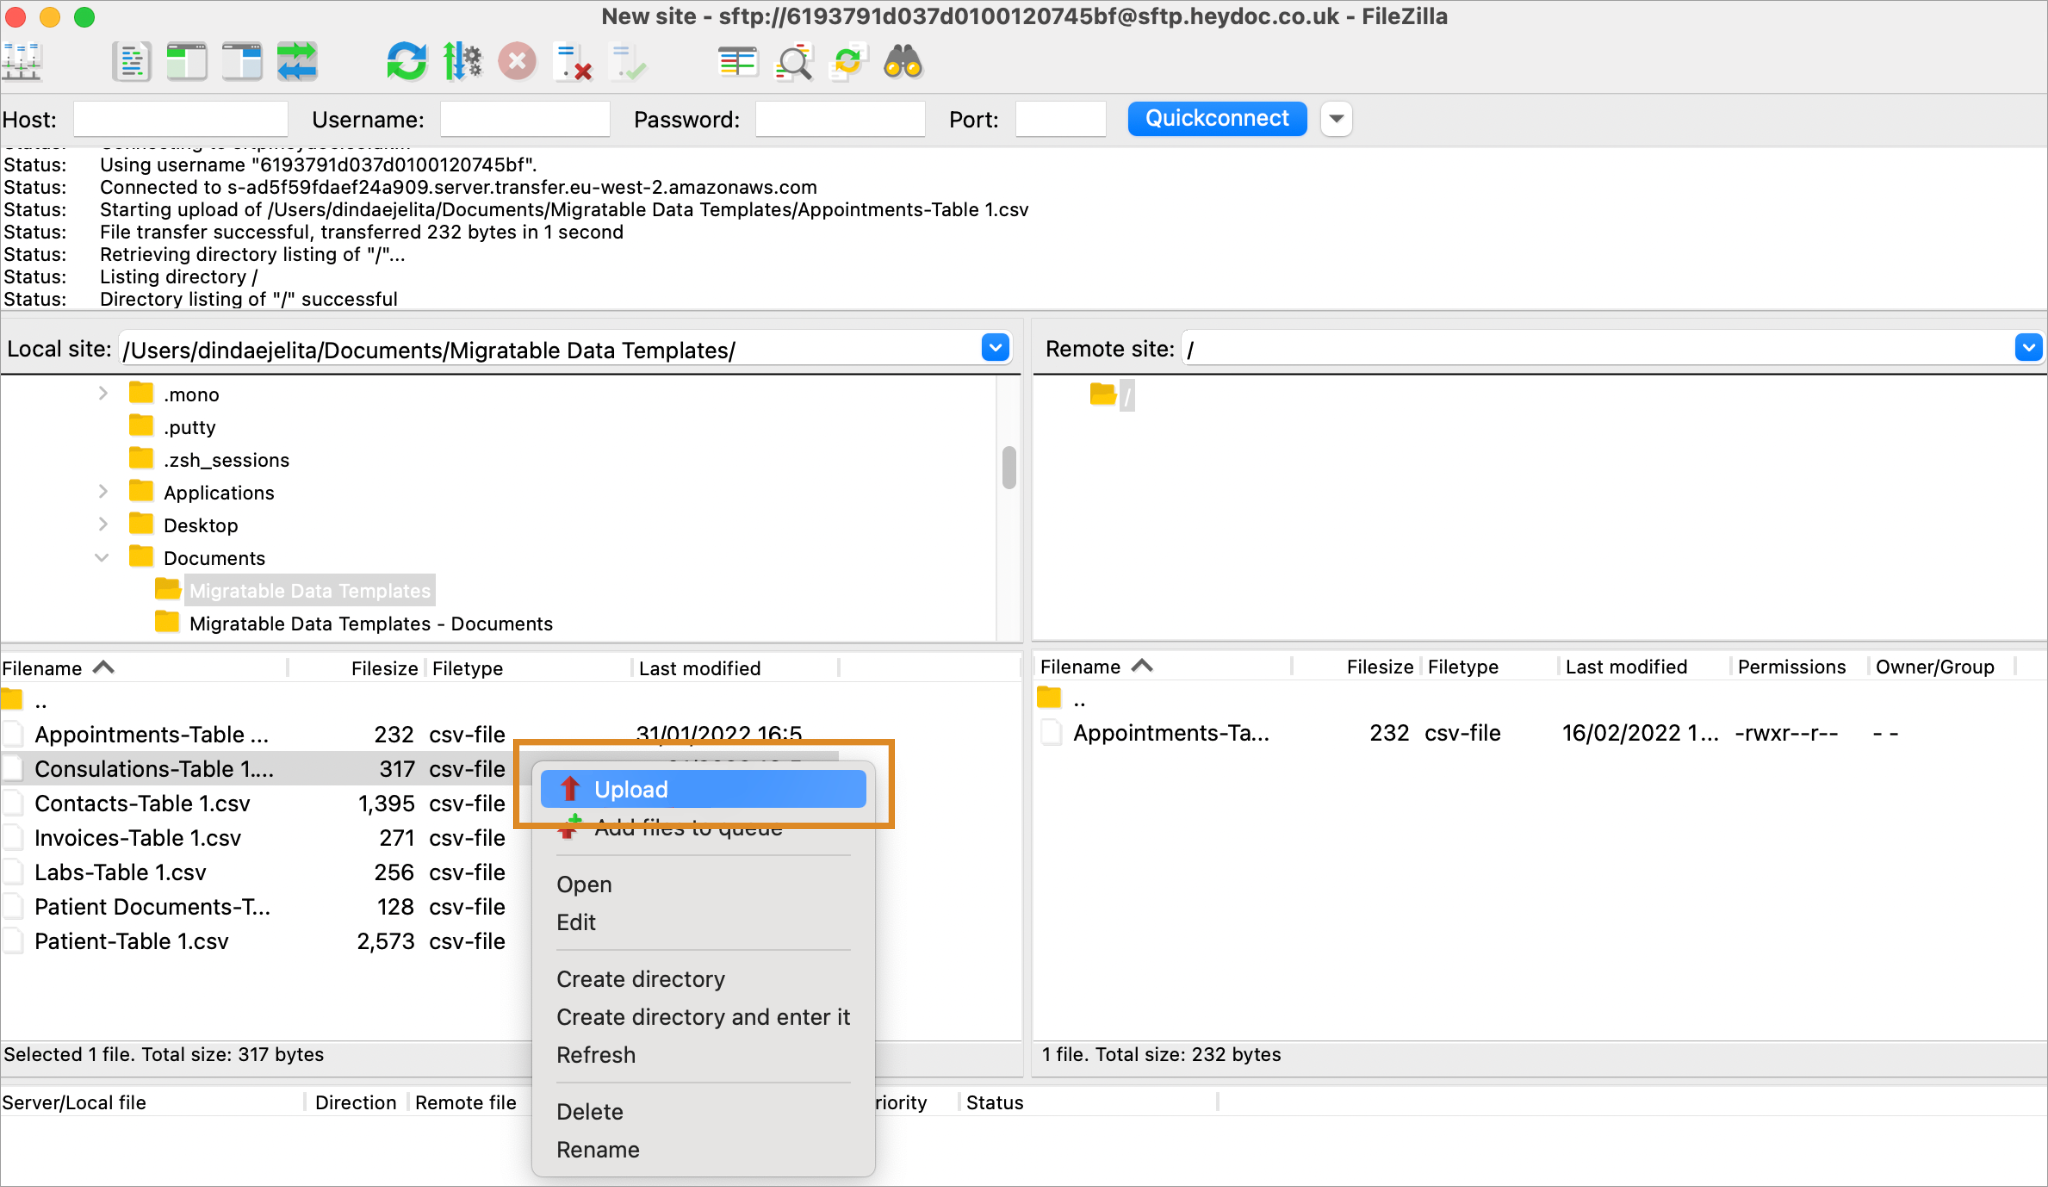Expand the Applications folder
The height and width of the screenshot is (1187, 2048).
(103, 492)
